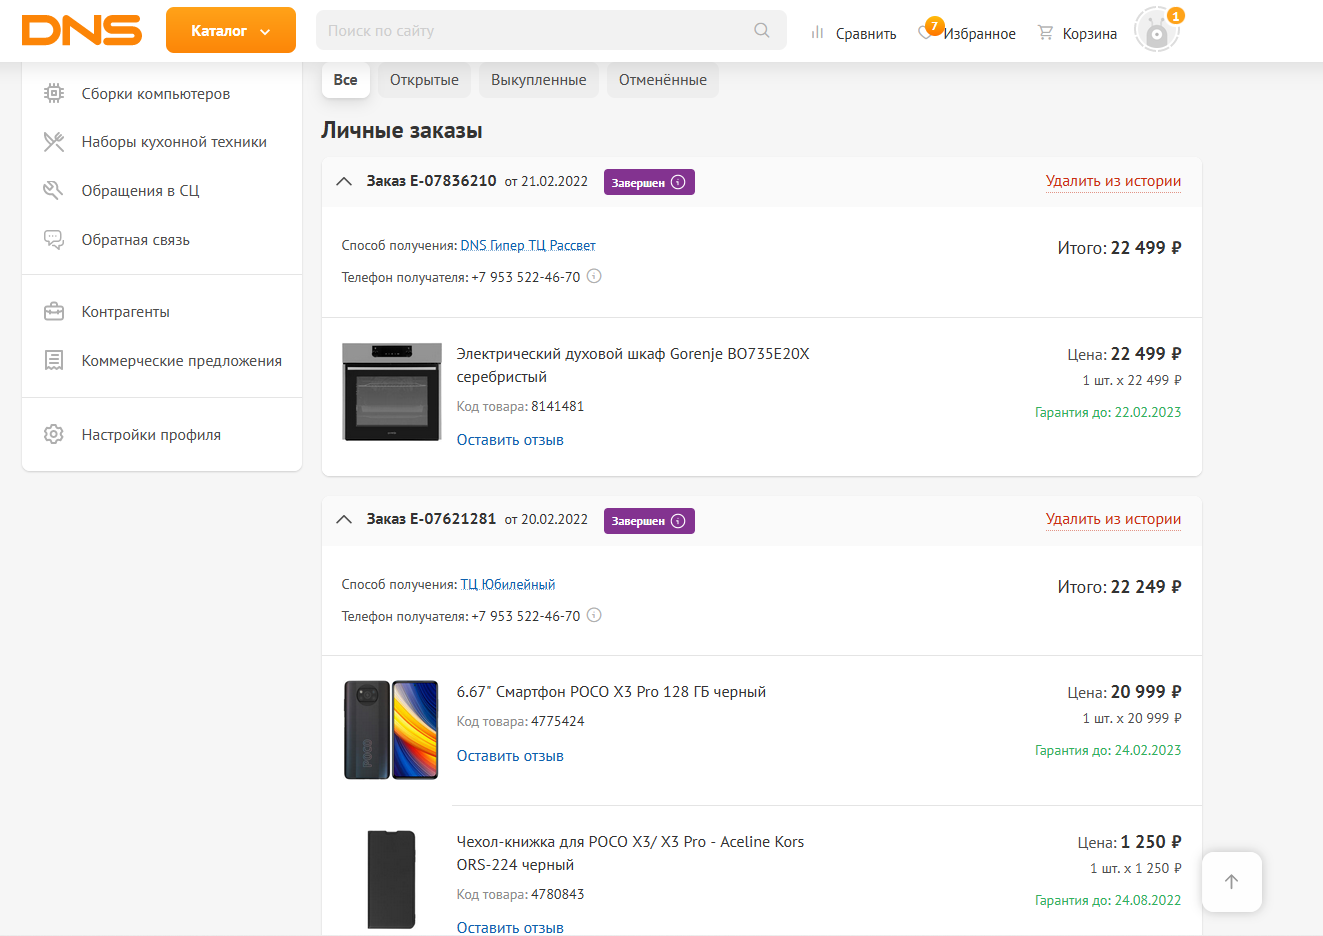Collapse order E-07836210 with chevron

coord(344,182)
